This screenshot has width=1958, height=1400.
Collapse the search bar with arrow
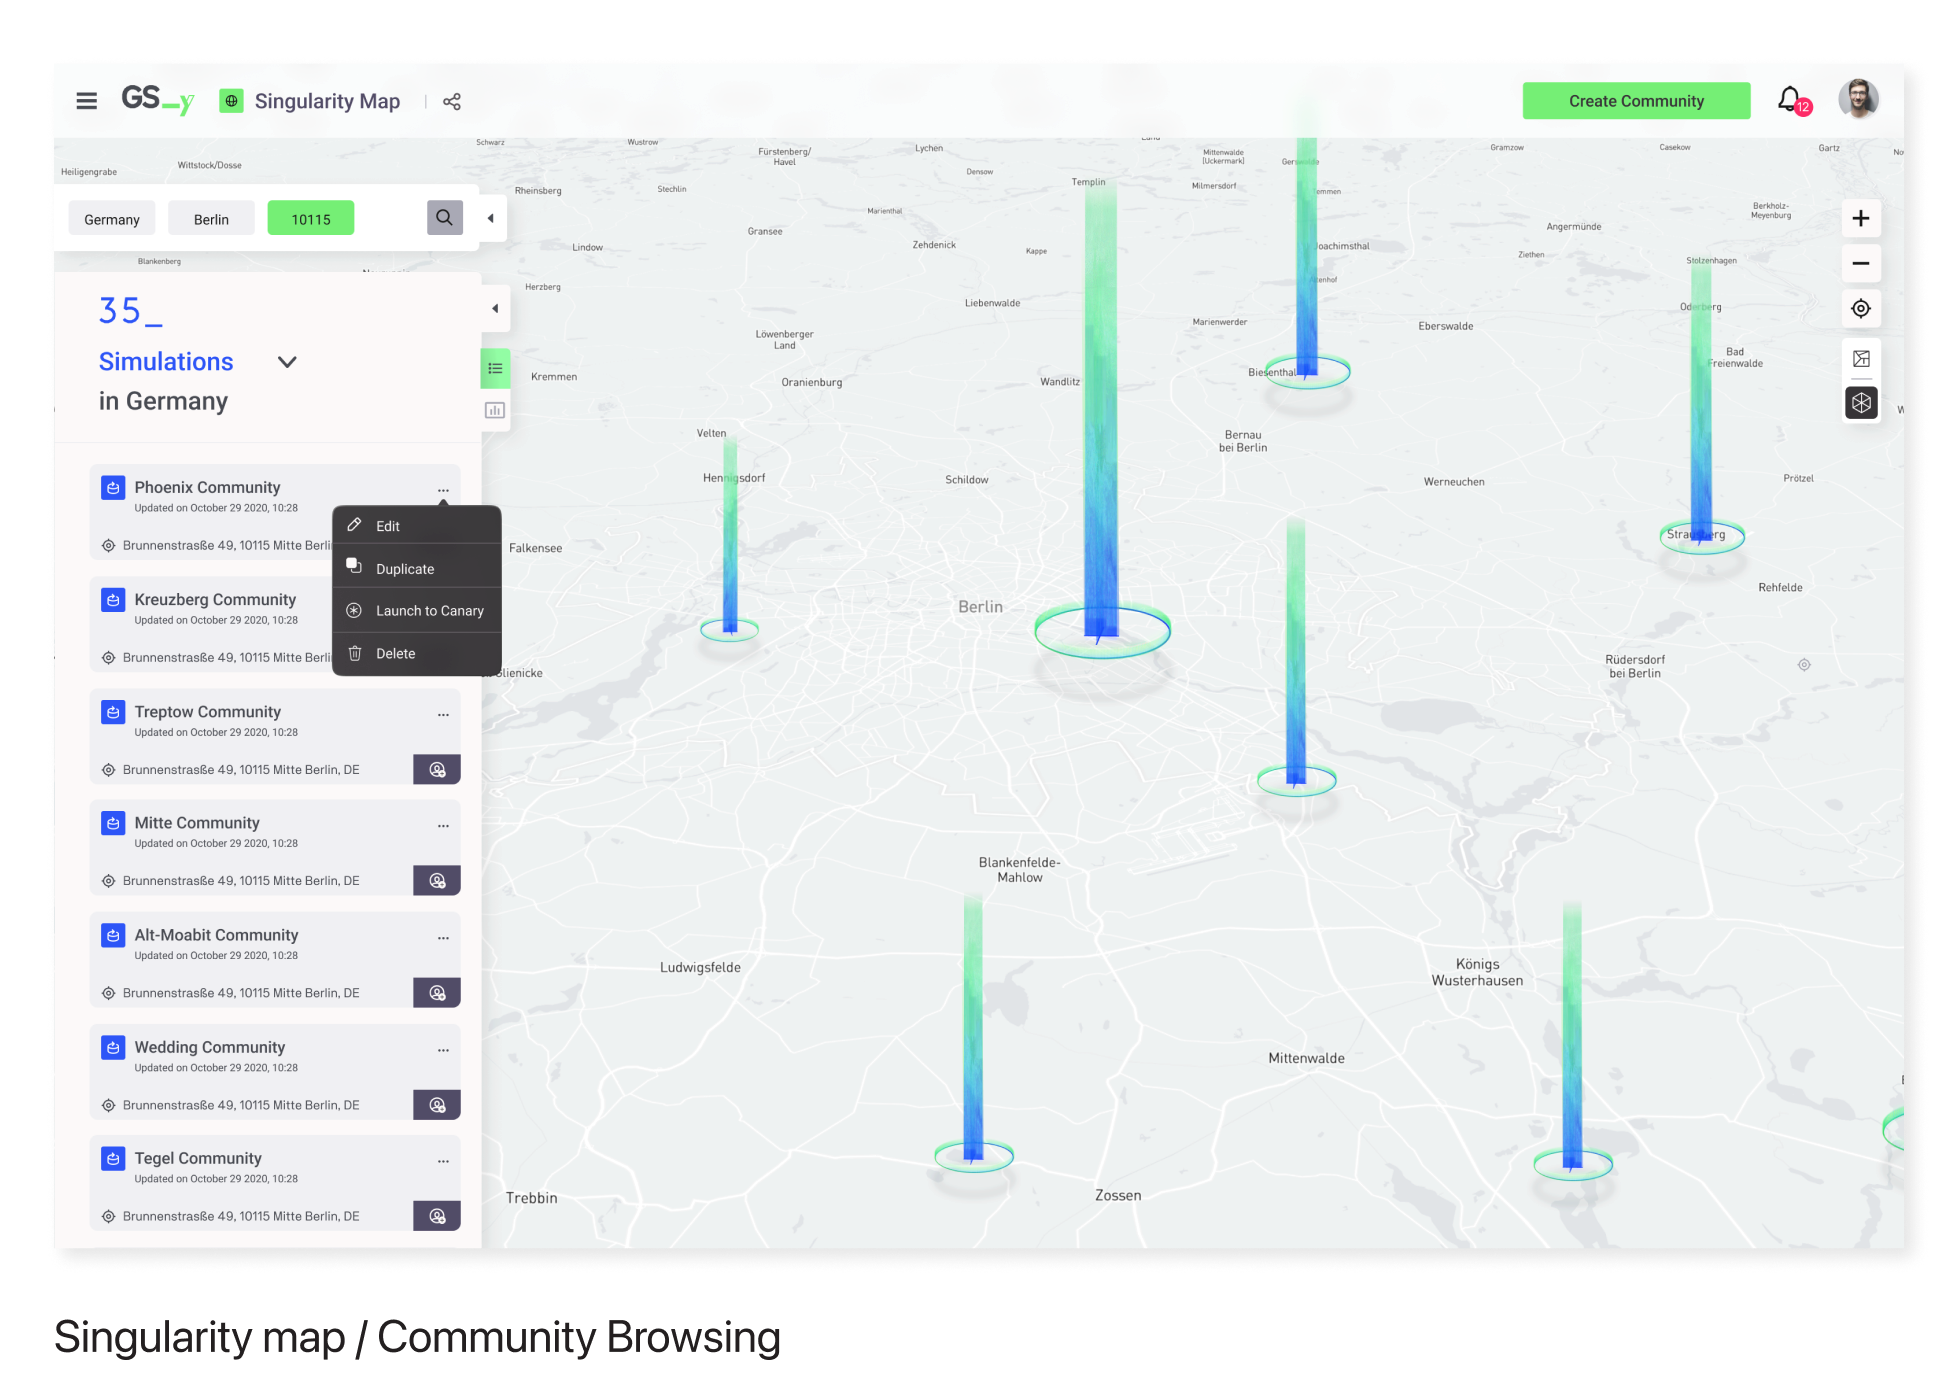pyautogui.click(x=490, y=218)
